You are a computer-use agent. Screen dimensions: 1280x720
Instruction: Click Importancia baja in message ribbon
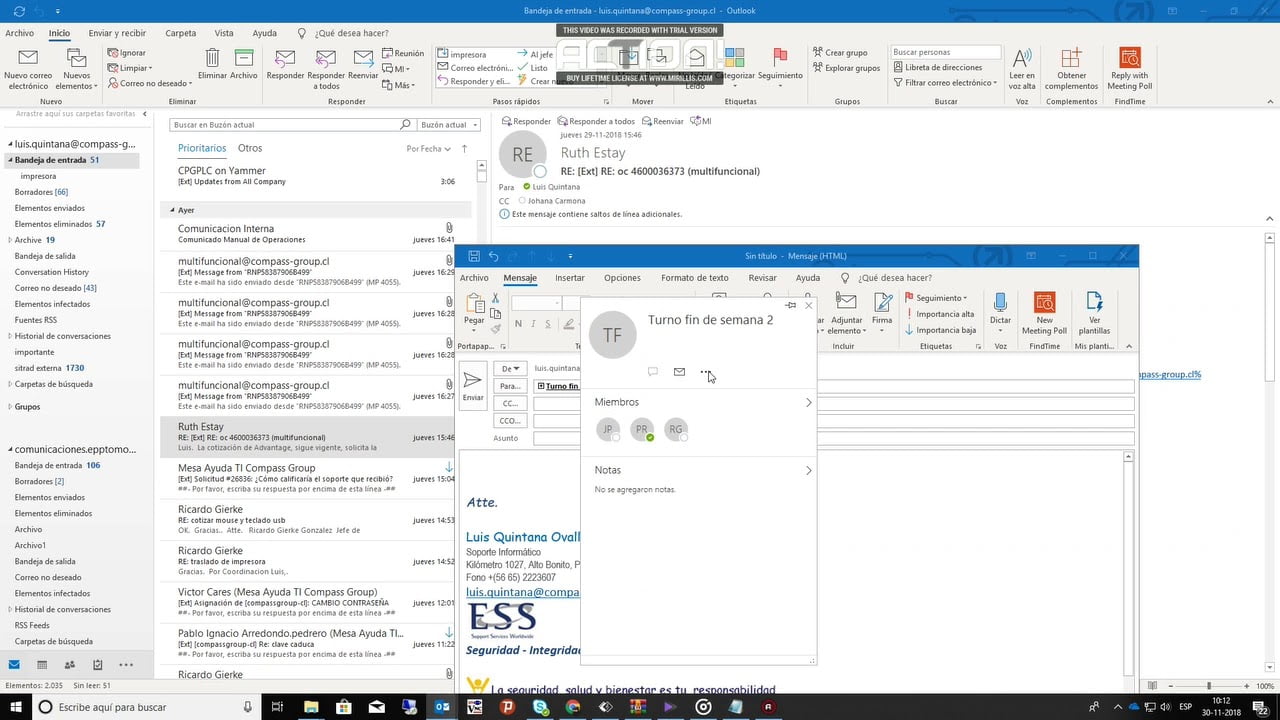(940, 330)
